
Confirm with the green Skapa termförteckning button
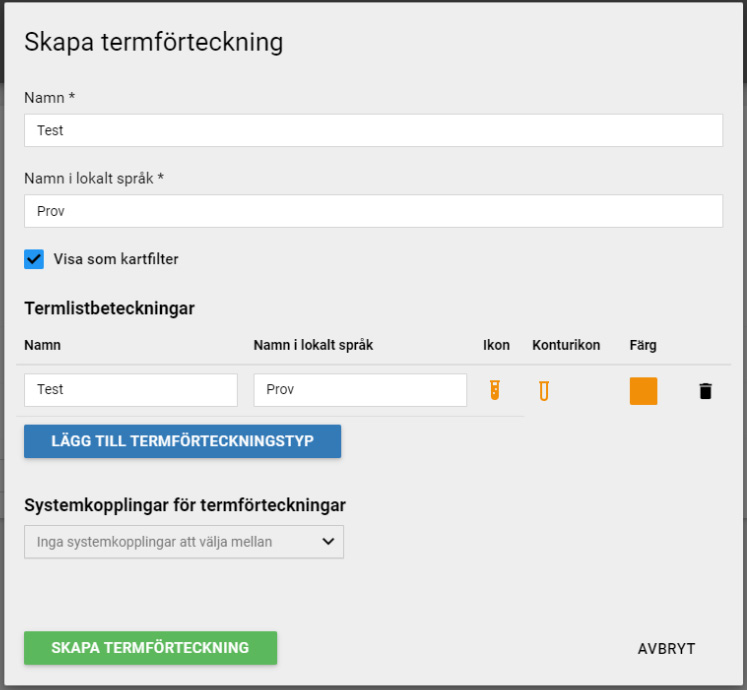tap(151, 648)
